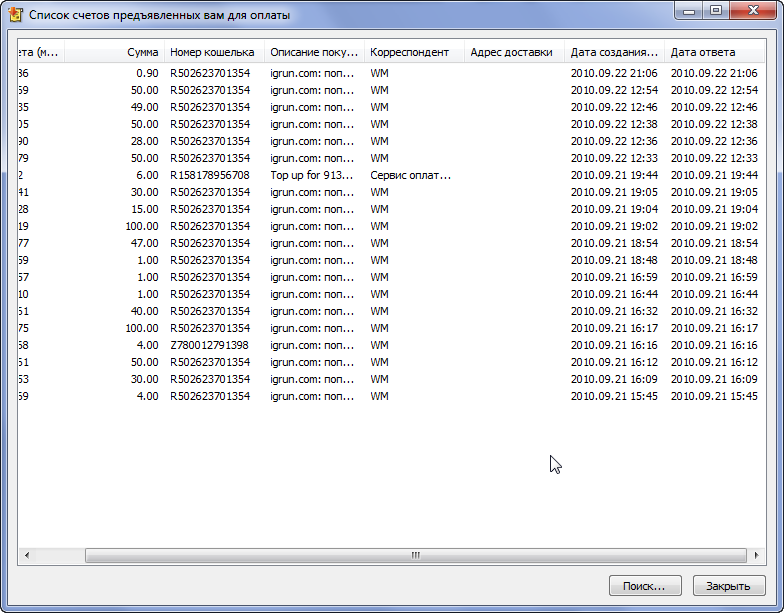Screen dimensions: 784x613
Task: Click the Поиск... button
Action: point(645,586)
